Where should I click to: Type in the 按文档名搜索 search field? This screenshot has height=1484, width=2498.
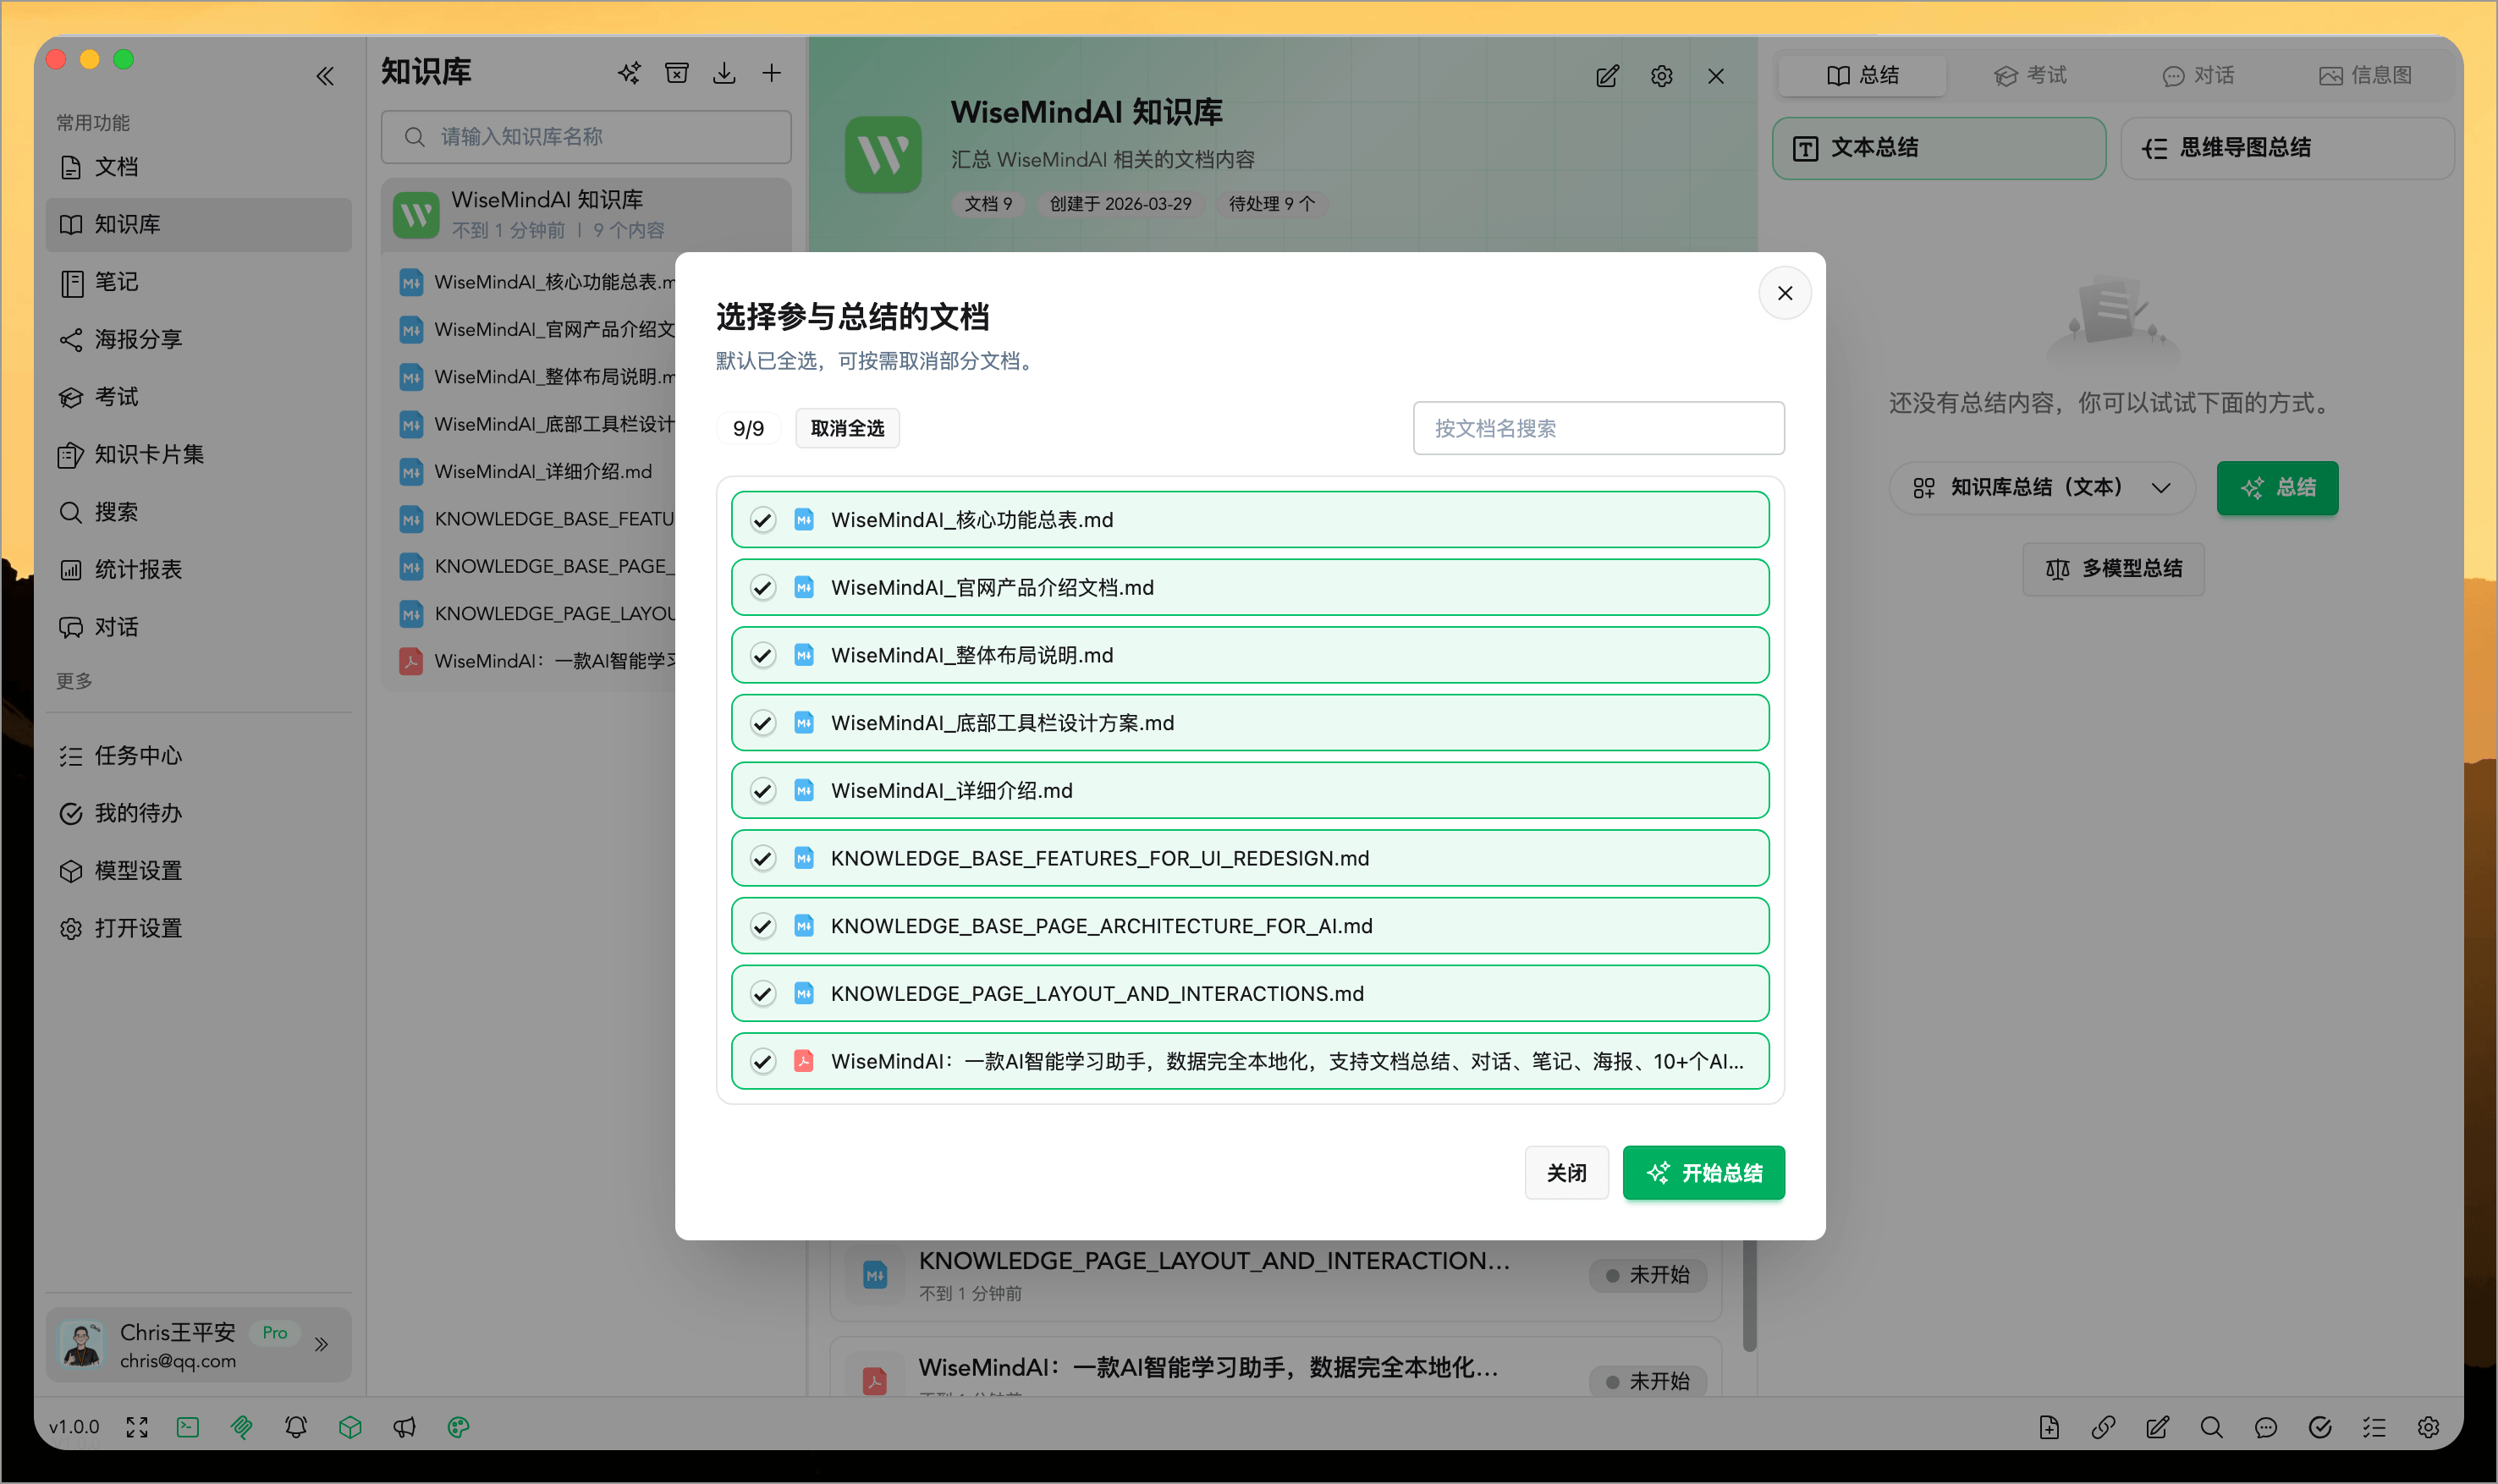[x=1597, y=427]
